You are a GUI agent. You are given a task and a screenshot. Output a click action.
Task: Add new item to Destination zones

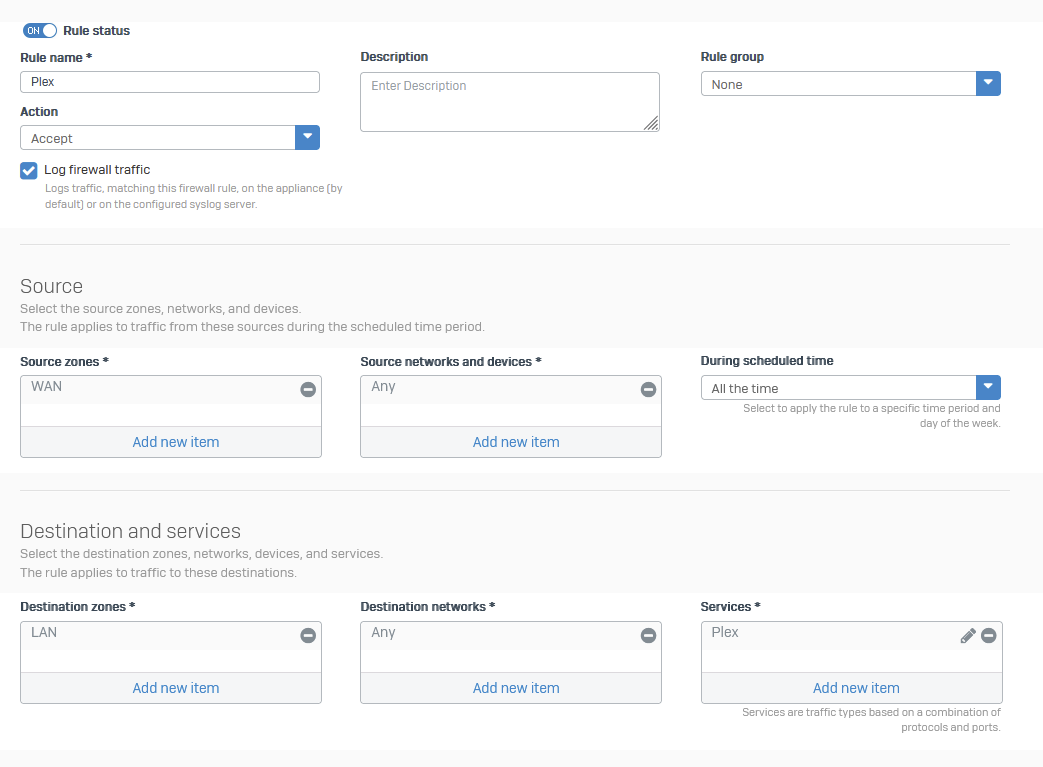point(176,688)
